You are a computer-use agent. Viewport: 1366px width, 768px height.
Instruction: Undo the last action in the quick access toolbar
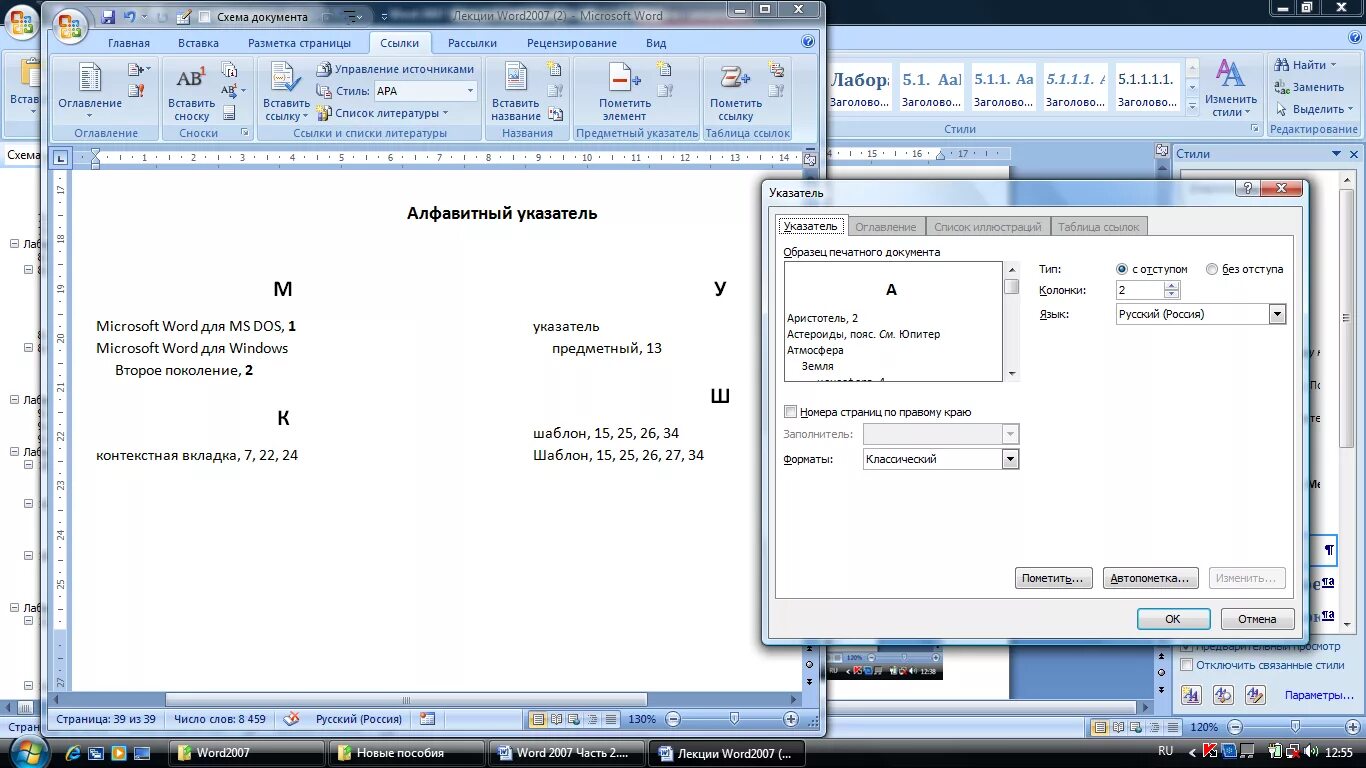(x=129, y=17)
